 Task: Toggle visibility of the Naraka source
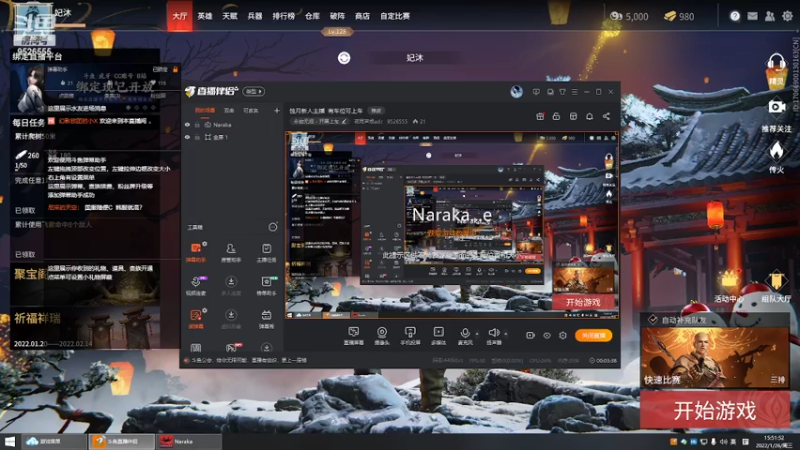pos(187,124)
